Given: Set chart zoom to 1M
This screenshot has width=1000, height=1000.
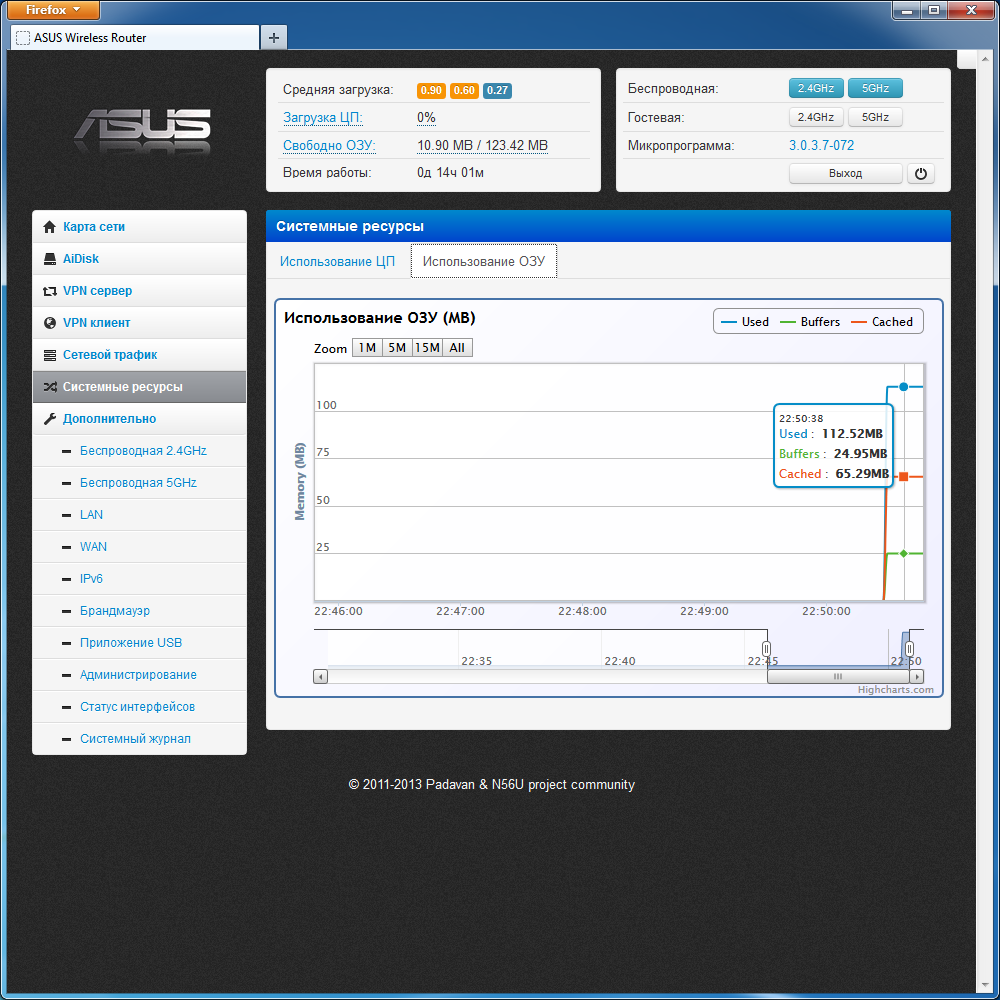Looking at the screenshot, I should pyautogui.click(x=367, y=348).
